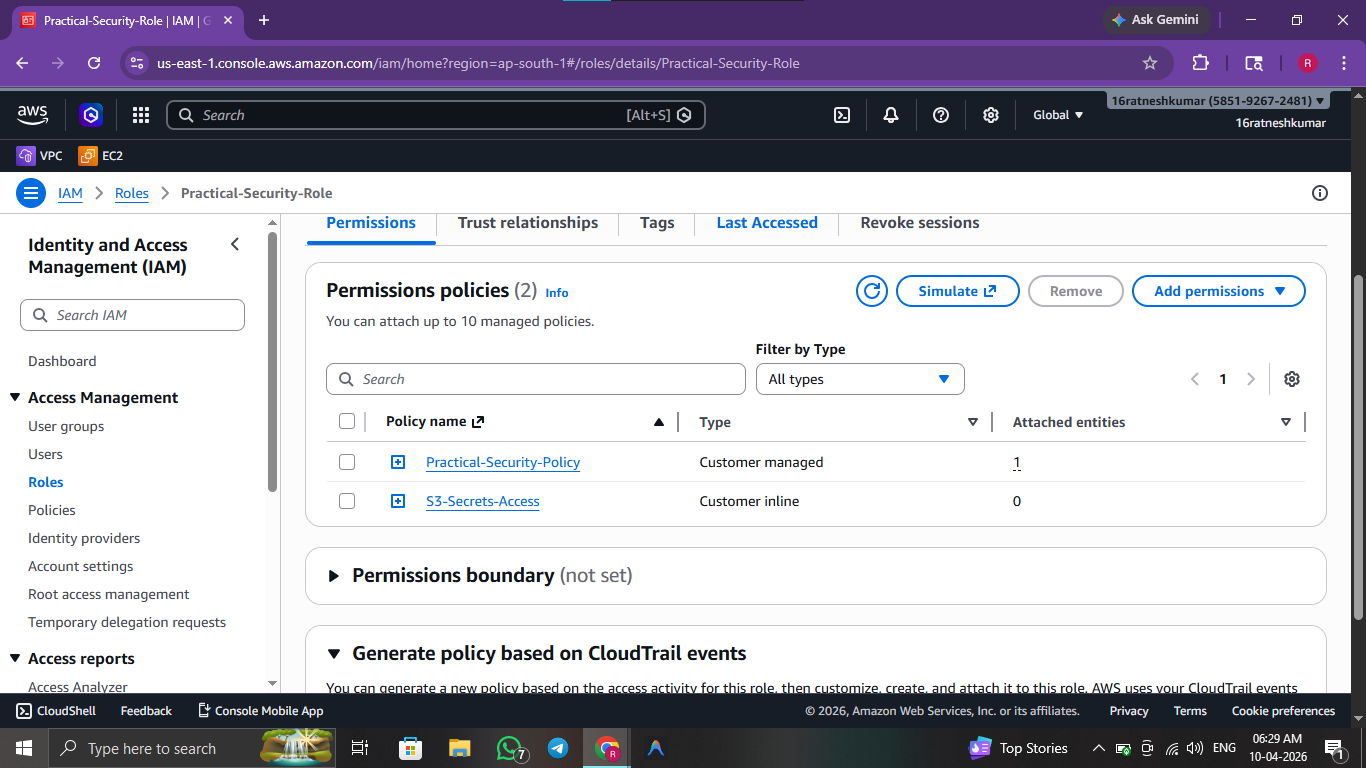The height and width of the screenshot is (768, 1366).
Task: Collapse the Access reports sidebar group
Action: coord(15,658)
